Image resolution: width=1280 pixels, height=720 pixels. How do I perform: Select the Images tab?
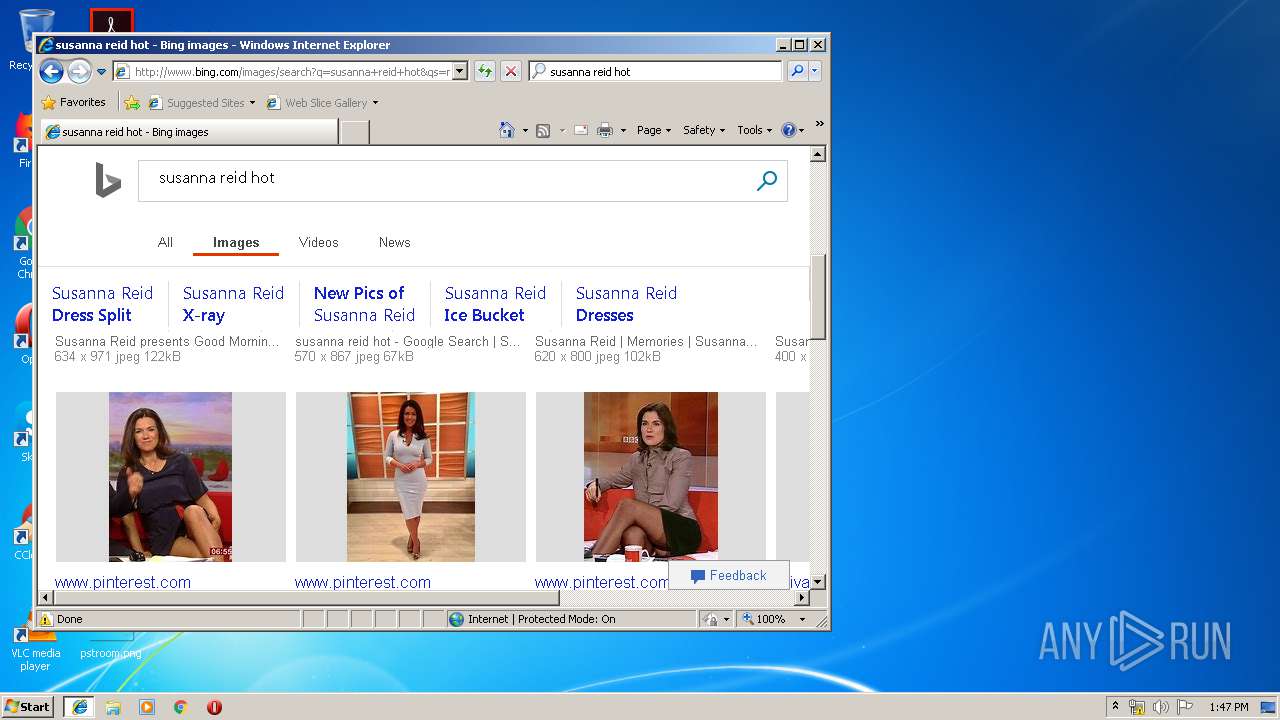point(236,242)
